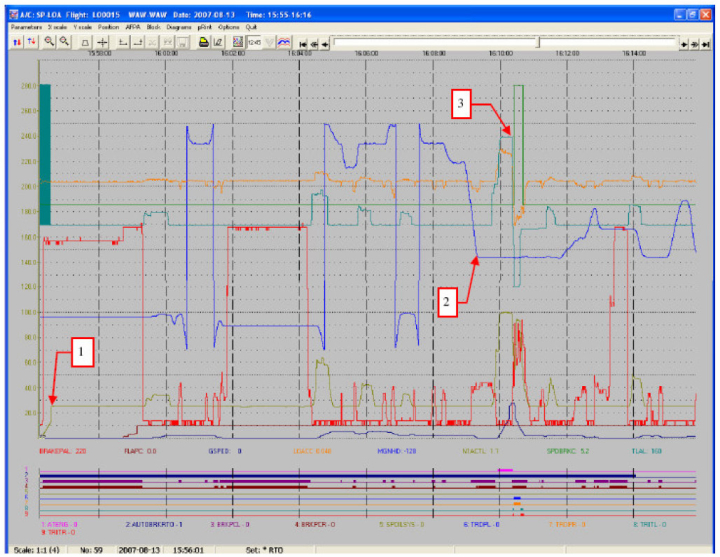720x557 pixels.
Task: Select the trapezoid block tool icon
Action: click(85, 43)
